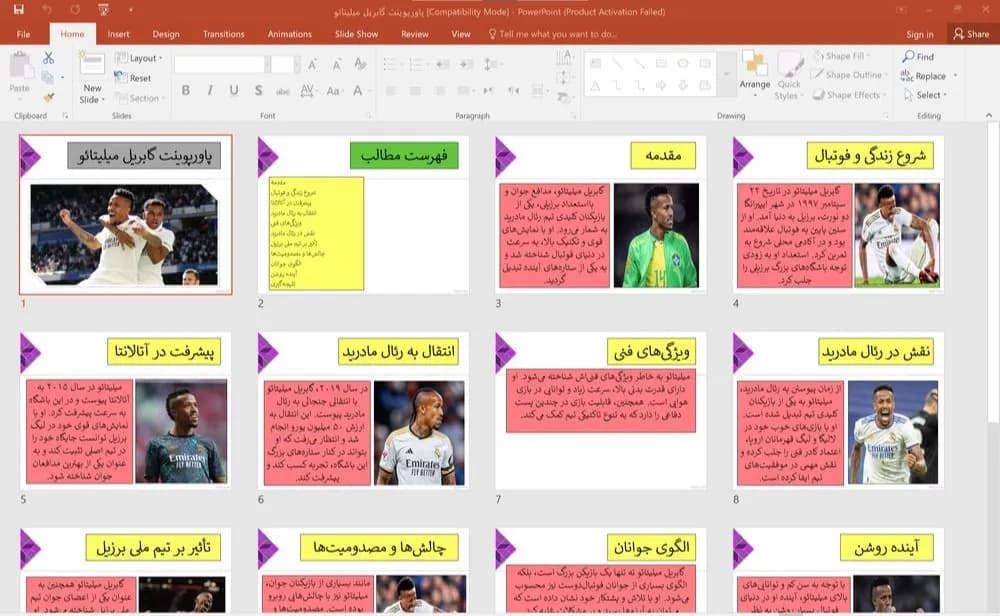This screenshot has height=616, width=1000.
Task: Click the Cut scissors icon
Action: (48, 57)
